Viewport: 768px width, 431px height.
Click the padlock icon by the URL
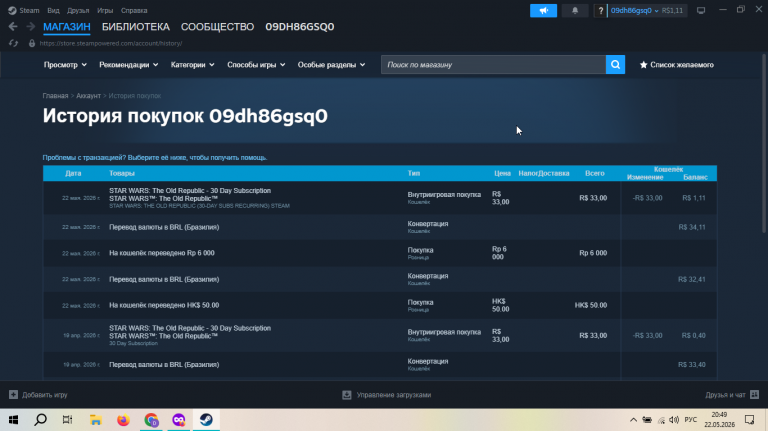tap(32, 43)
